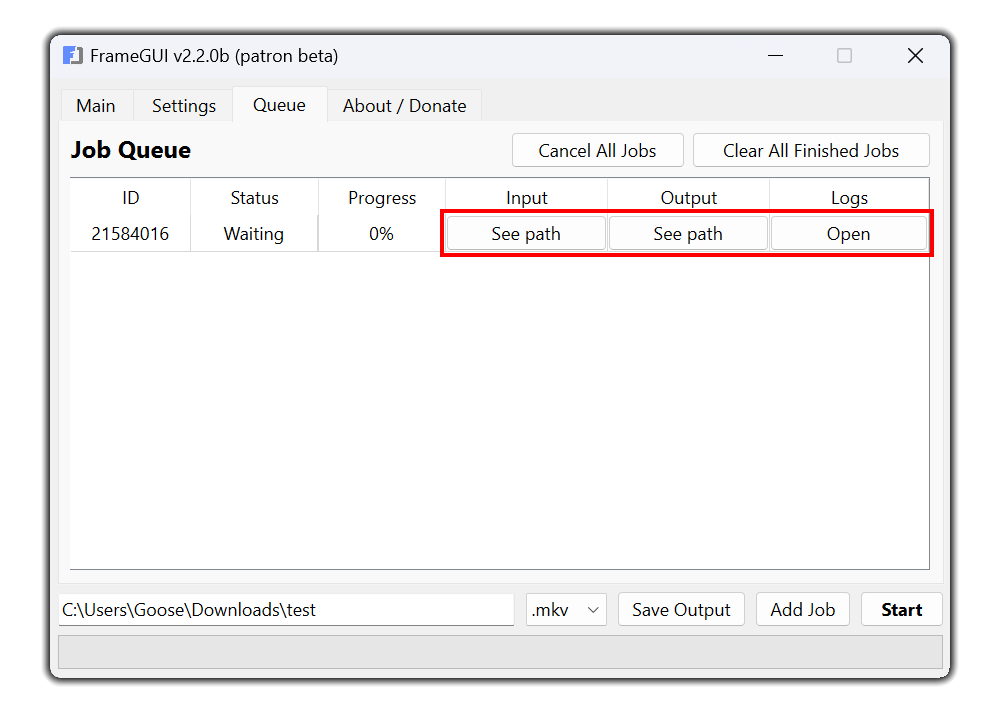Minimize the FrameGUI window

point(776,56)
